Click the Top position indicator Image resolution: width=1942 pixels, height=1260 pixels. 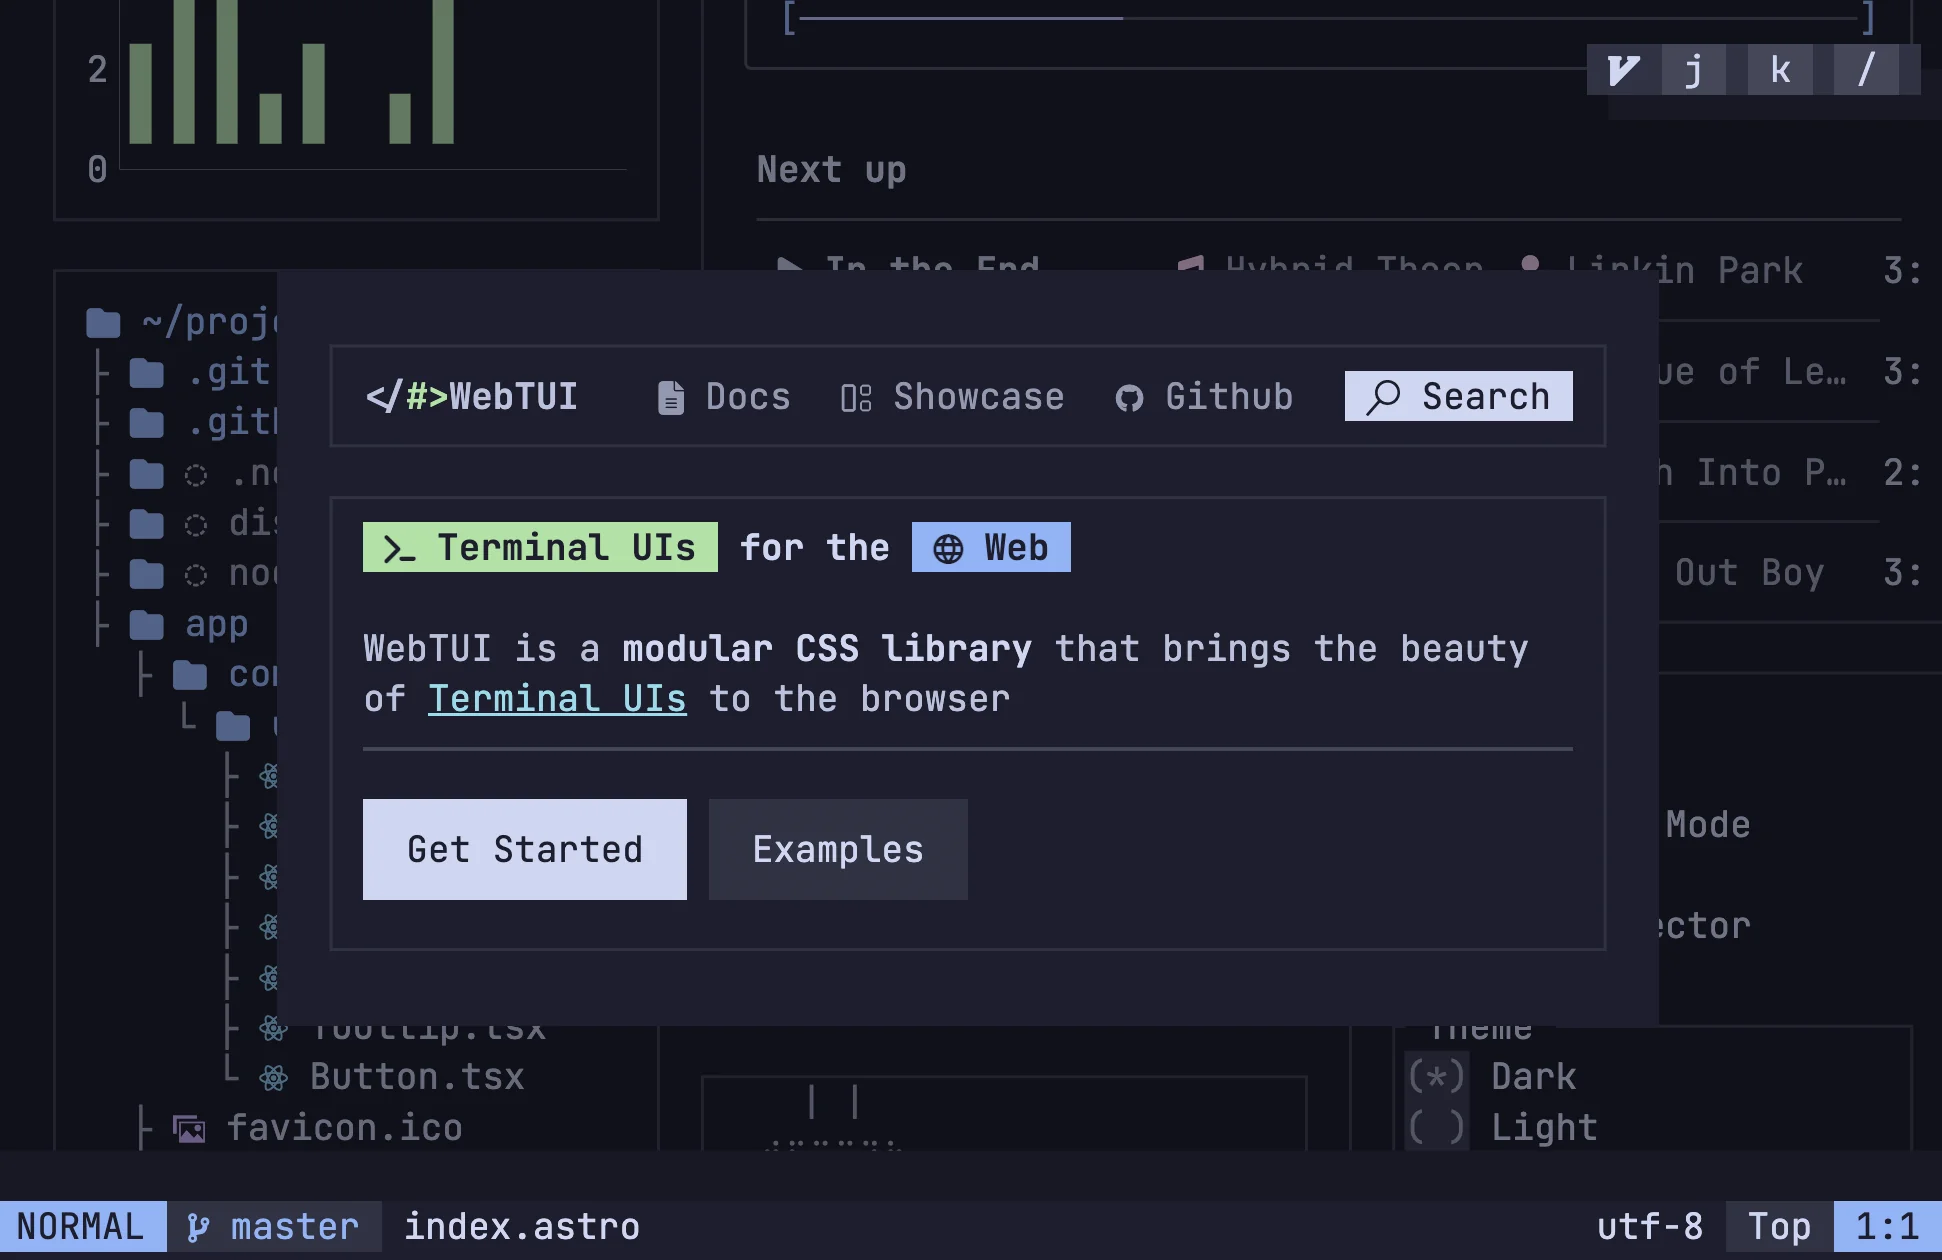click(1780, 1226)
